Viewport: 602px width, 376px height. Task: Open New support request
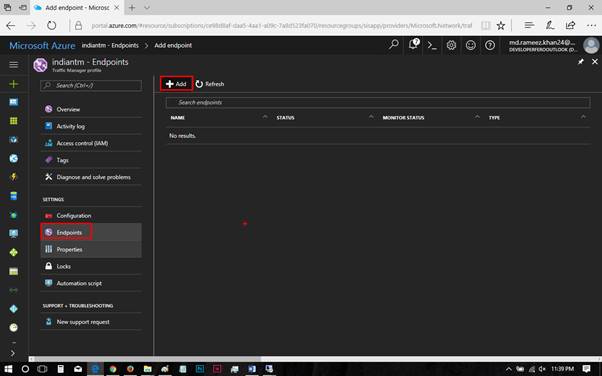91,322
